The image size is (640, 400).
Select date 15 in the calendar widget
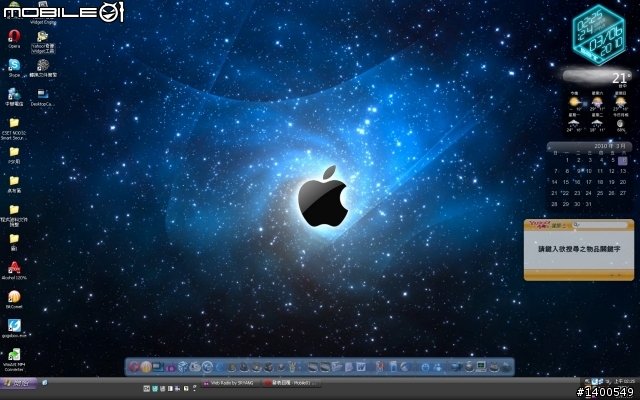(566, 182)
